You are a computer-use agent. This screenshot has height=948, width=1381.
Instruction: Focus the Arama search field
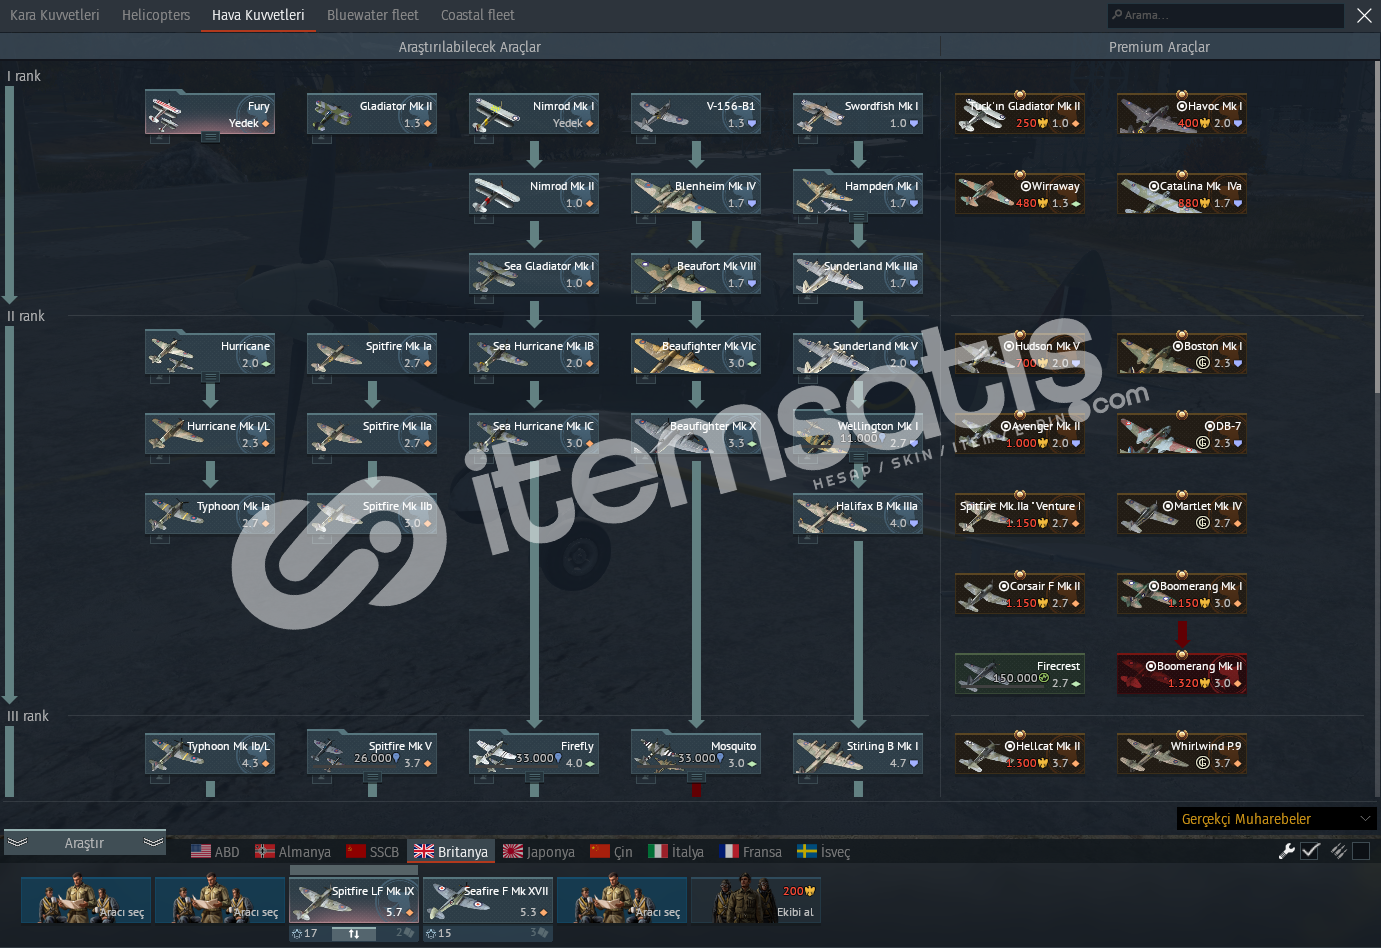click(1226, 15)
